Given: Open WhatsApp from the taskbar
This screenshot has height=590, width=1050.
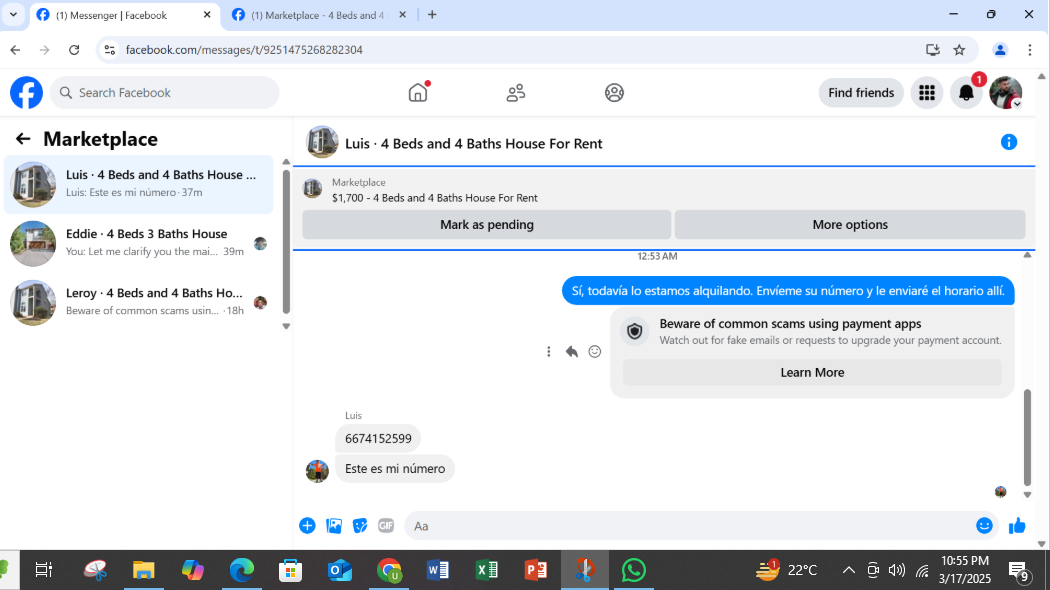Looking at the screenshot, I should 633,570.
